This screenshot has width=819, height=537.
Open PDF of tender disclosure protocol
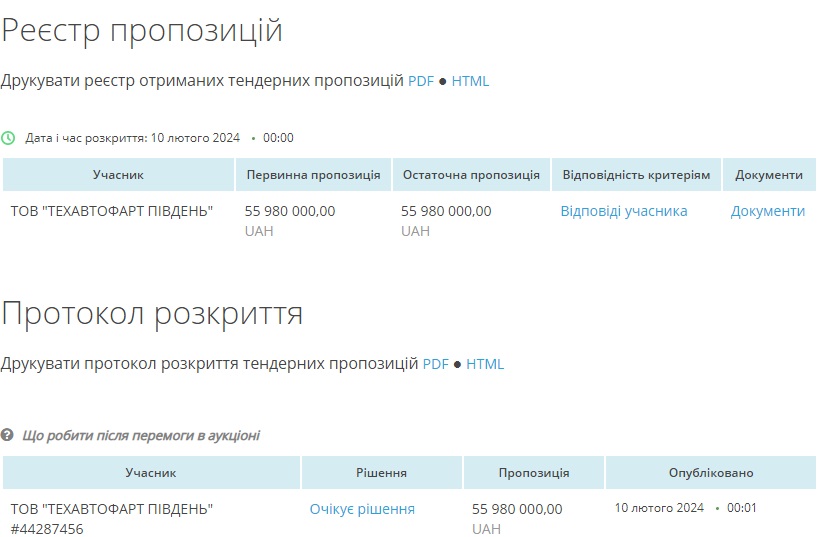(436, 364)
